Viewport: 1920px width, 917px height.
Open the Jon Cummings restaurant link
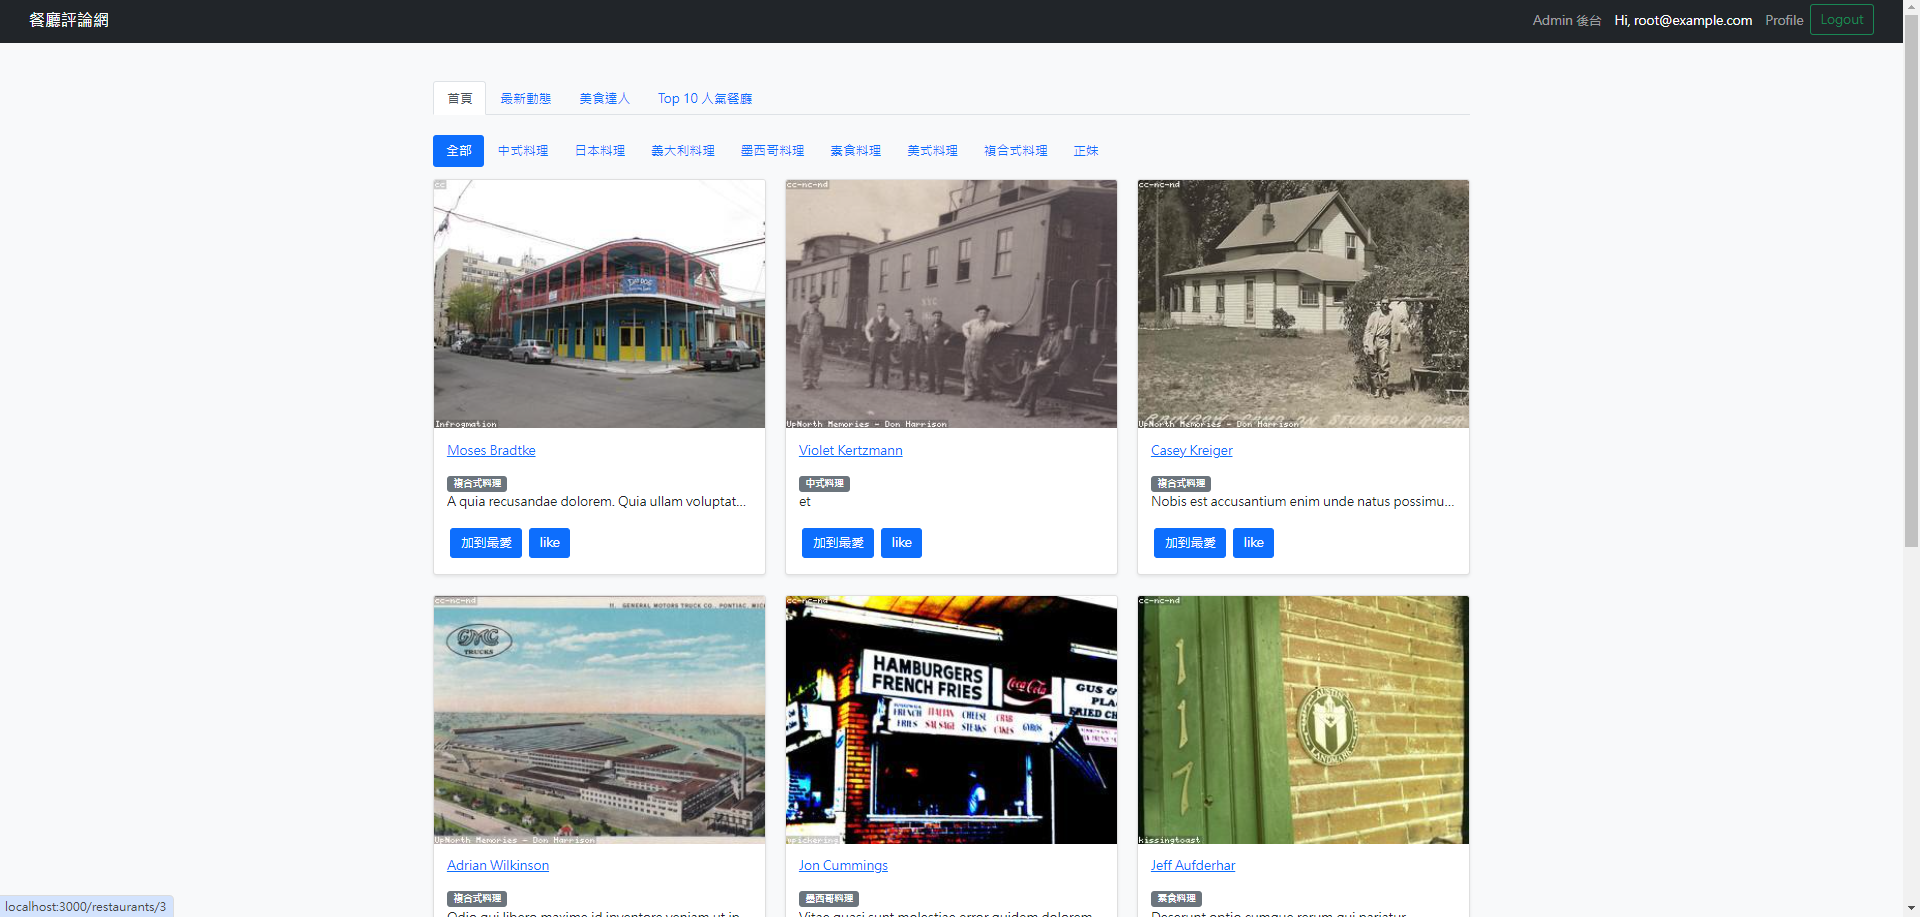pyautogui.click(x=843, y=866)
